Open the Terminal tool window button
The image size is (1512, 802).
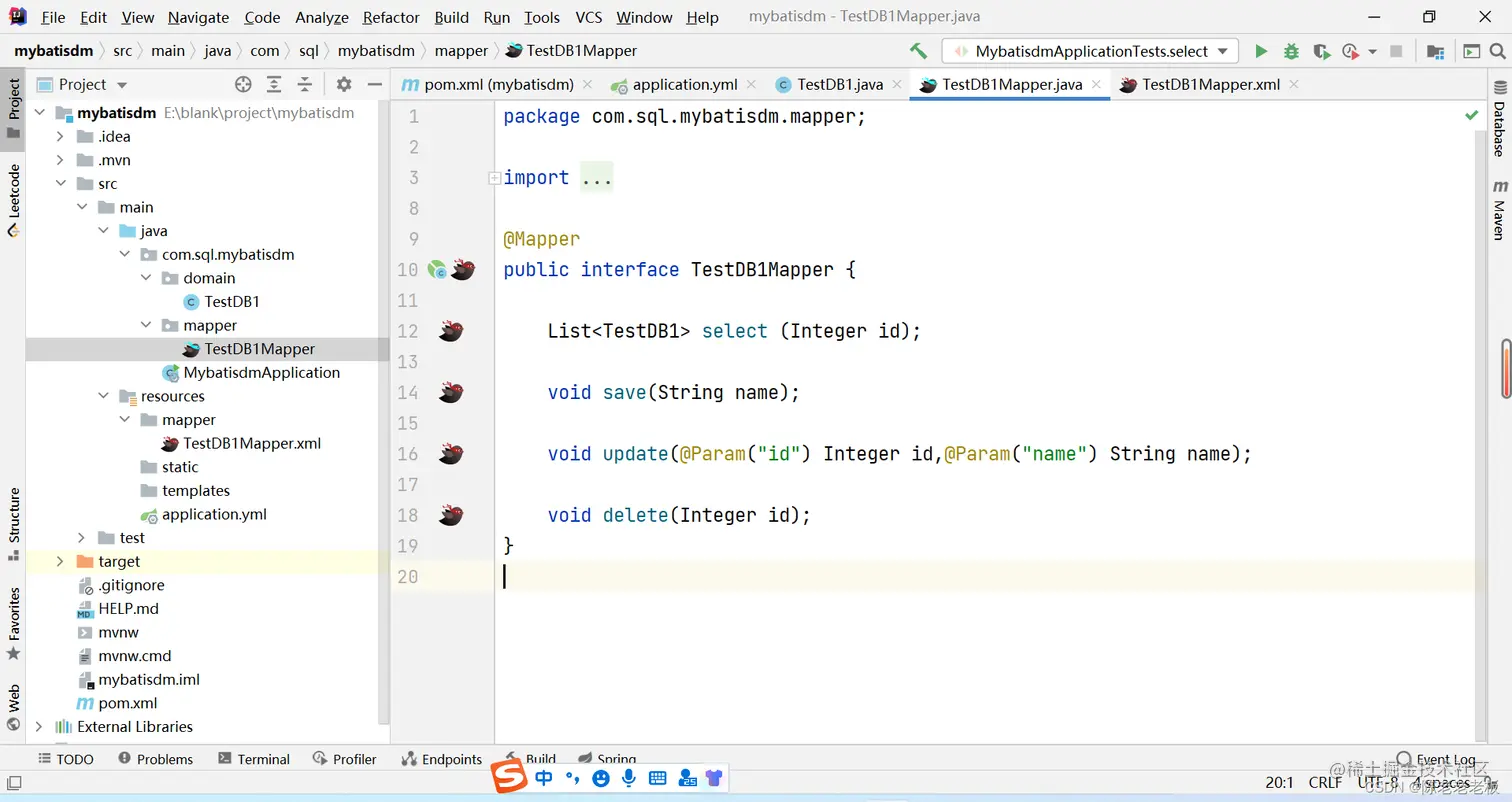point(254,759)
